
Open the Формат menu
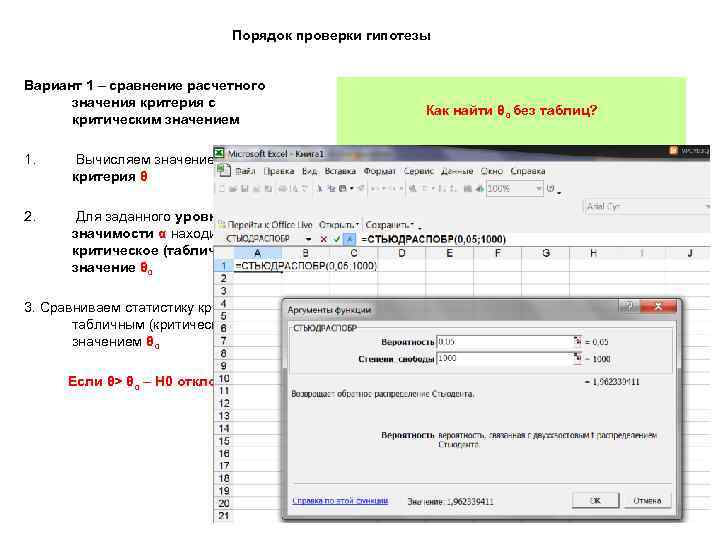[379, 171]
